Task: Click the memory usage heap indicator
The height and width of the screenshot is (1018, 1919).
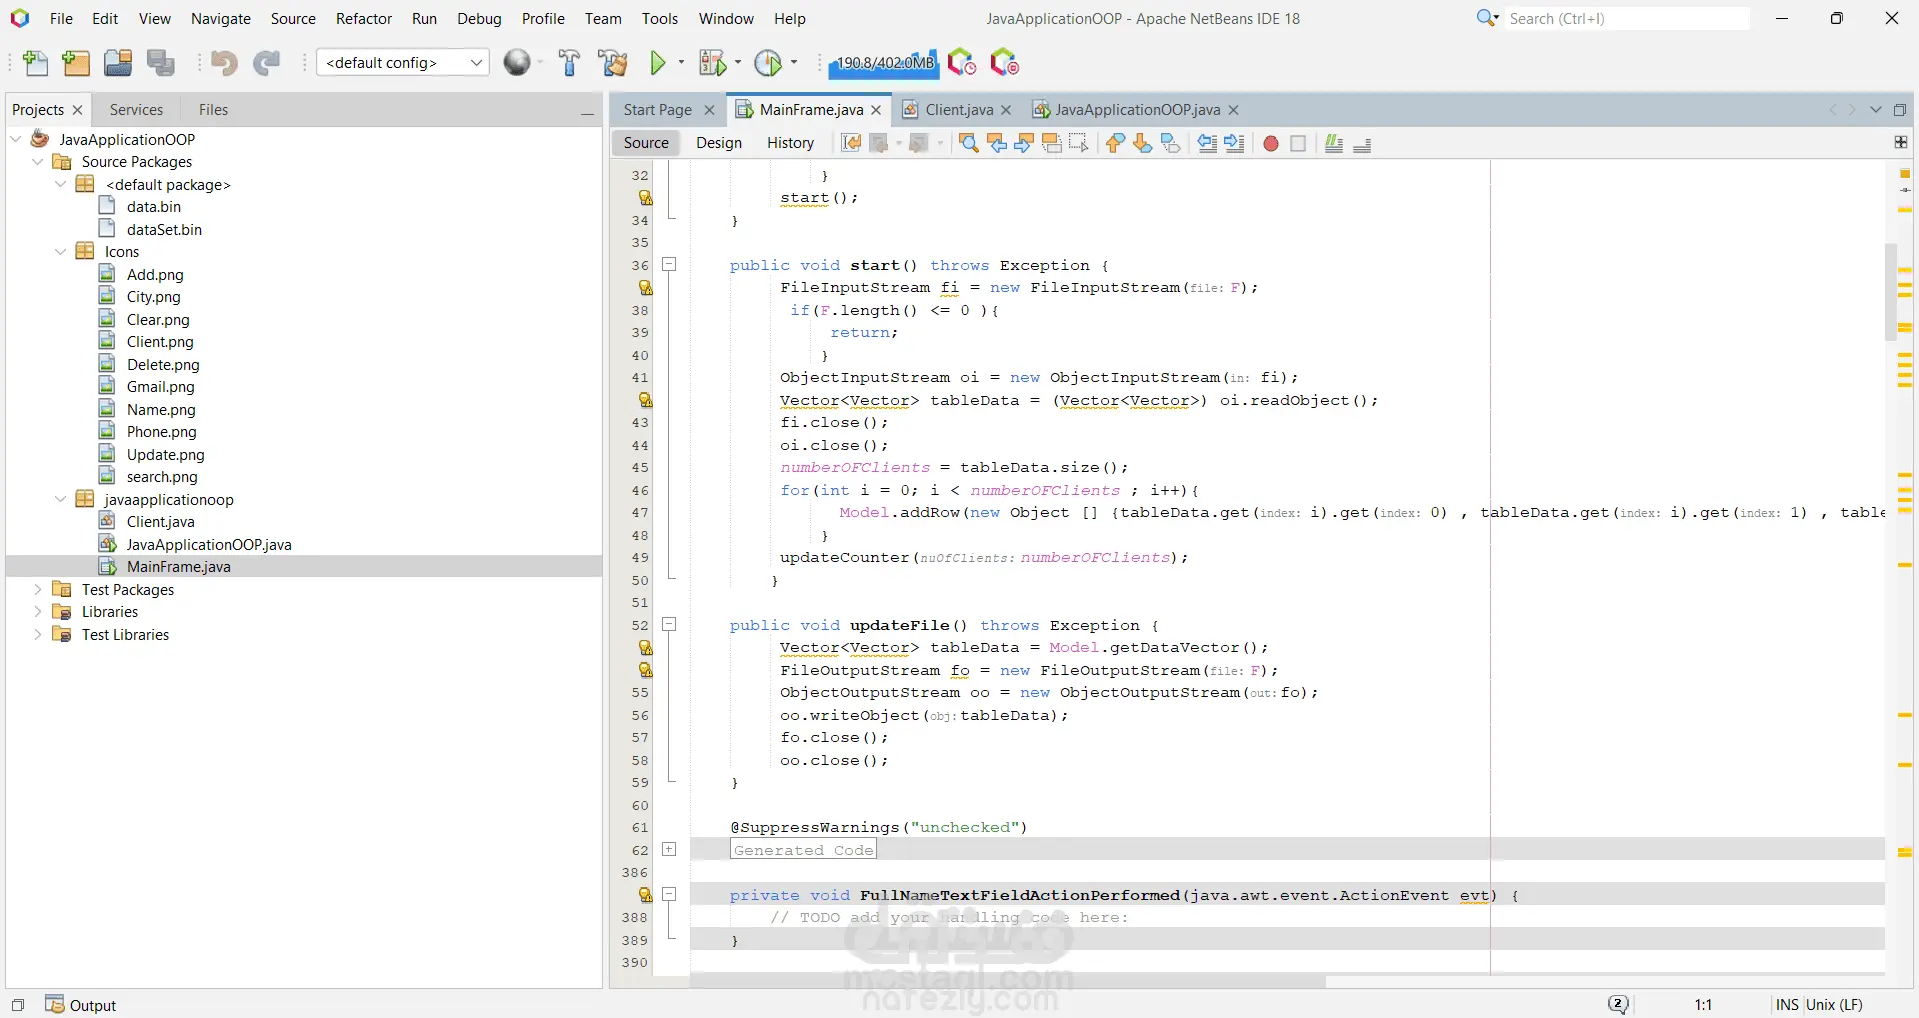Action: point(884,63)
